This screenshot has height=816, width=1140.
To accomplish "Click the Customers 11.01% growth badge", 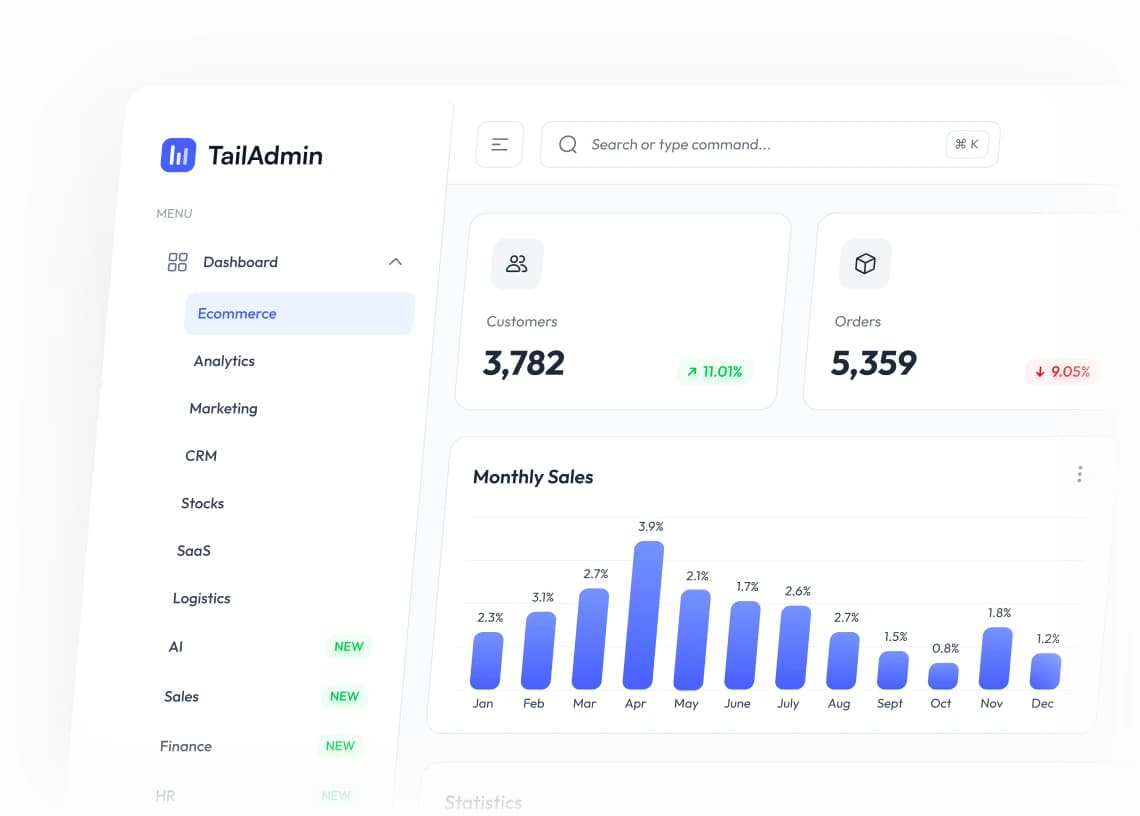I will [715, 372].
